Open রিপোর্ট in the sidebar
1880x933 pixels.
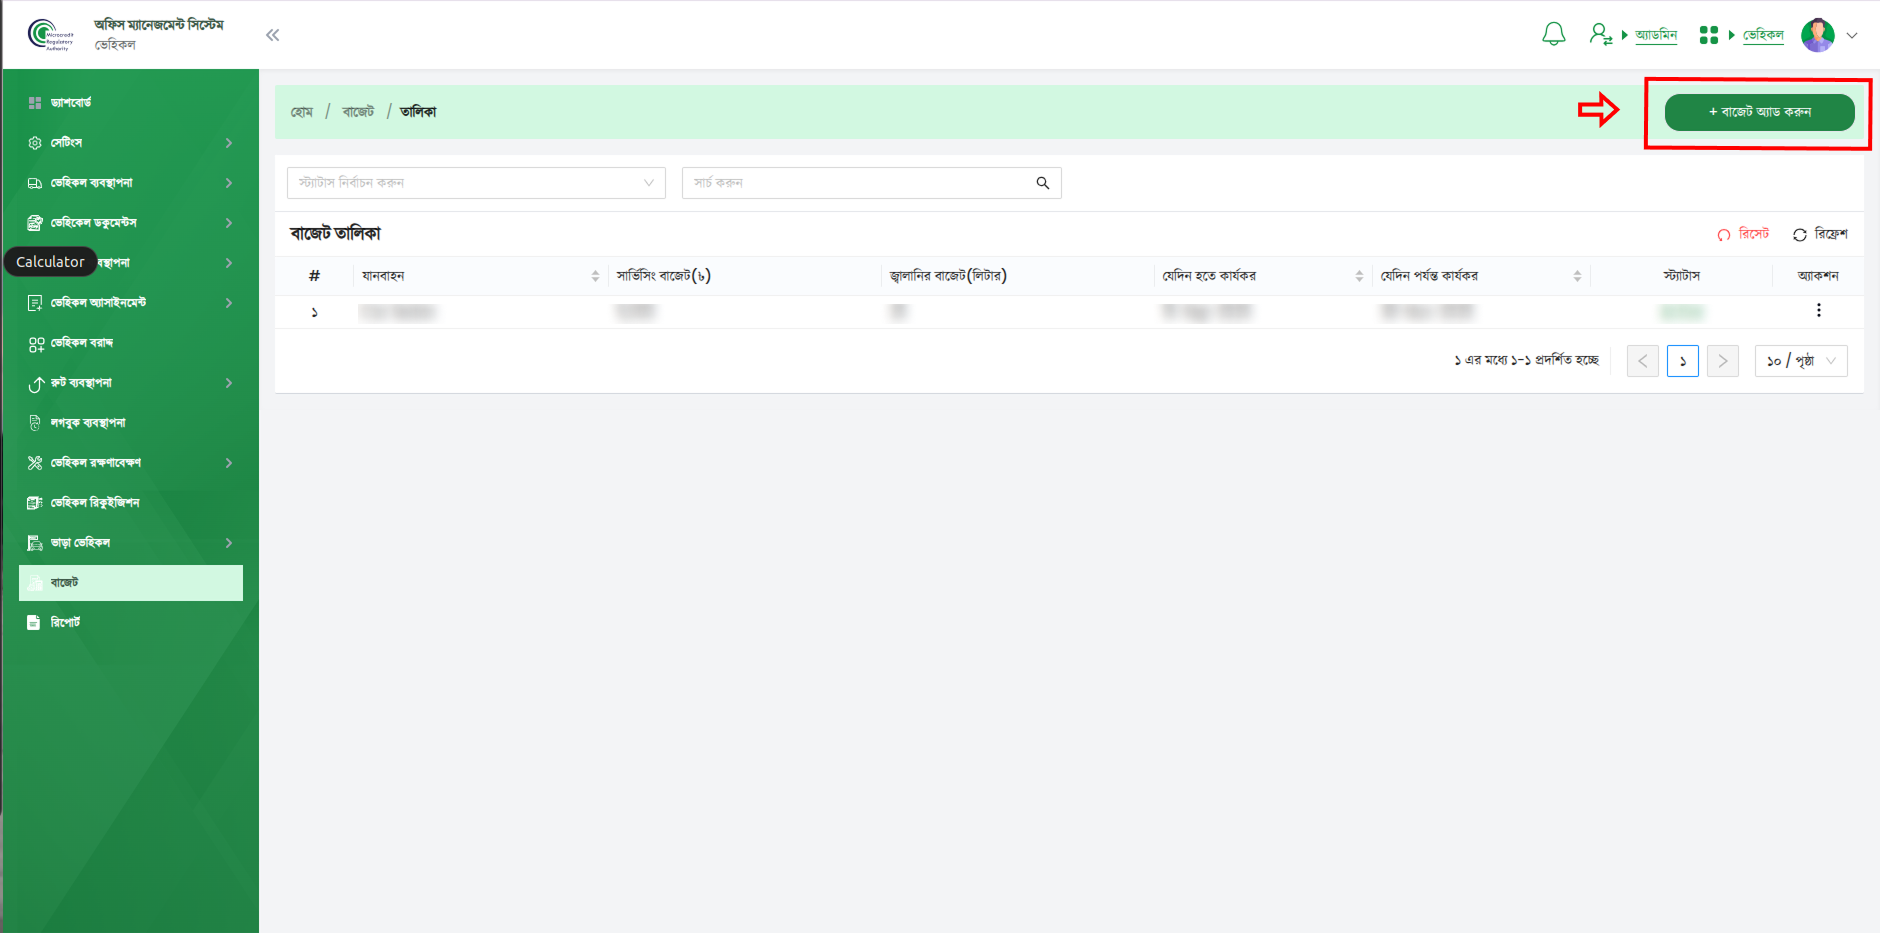click(x=65, y=622)
